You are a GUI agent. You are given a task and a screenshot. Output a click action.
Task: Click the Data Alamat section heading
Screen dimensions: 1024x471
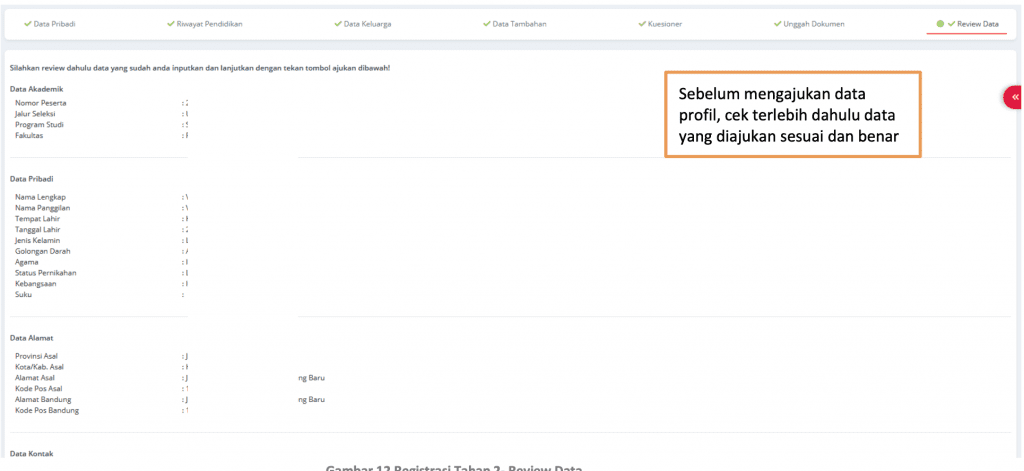33,338
